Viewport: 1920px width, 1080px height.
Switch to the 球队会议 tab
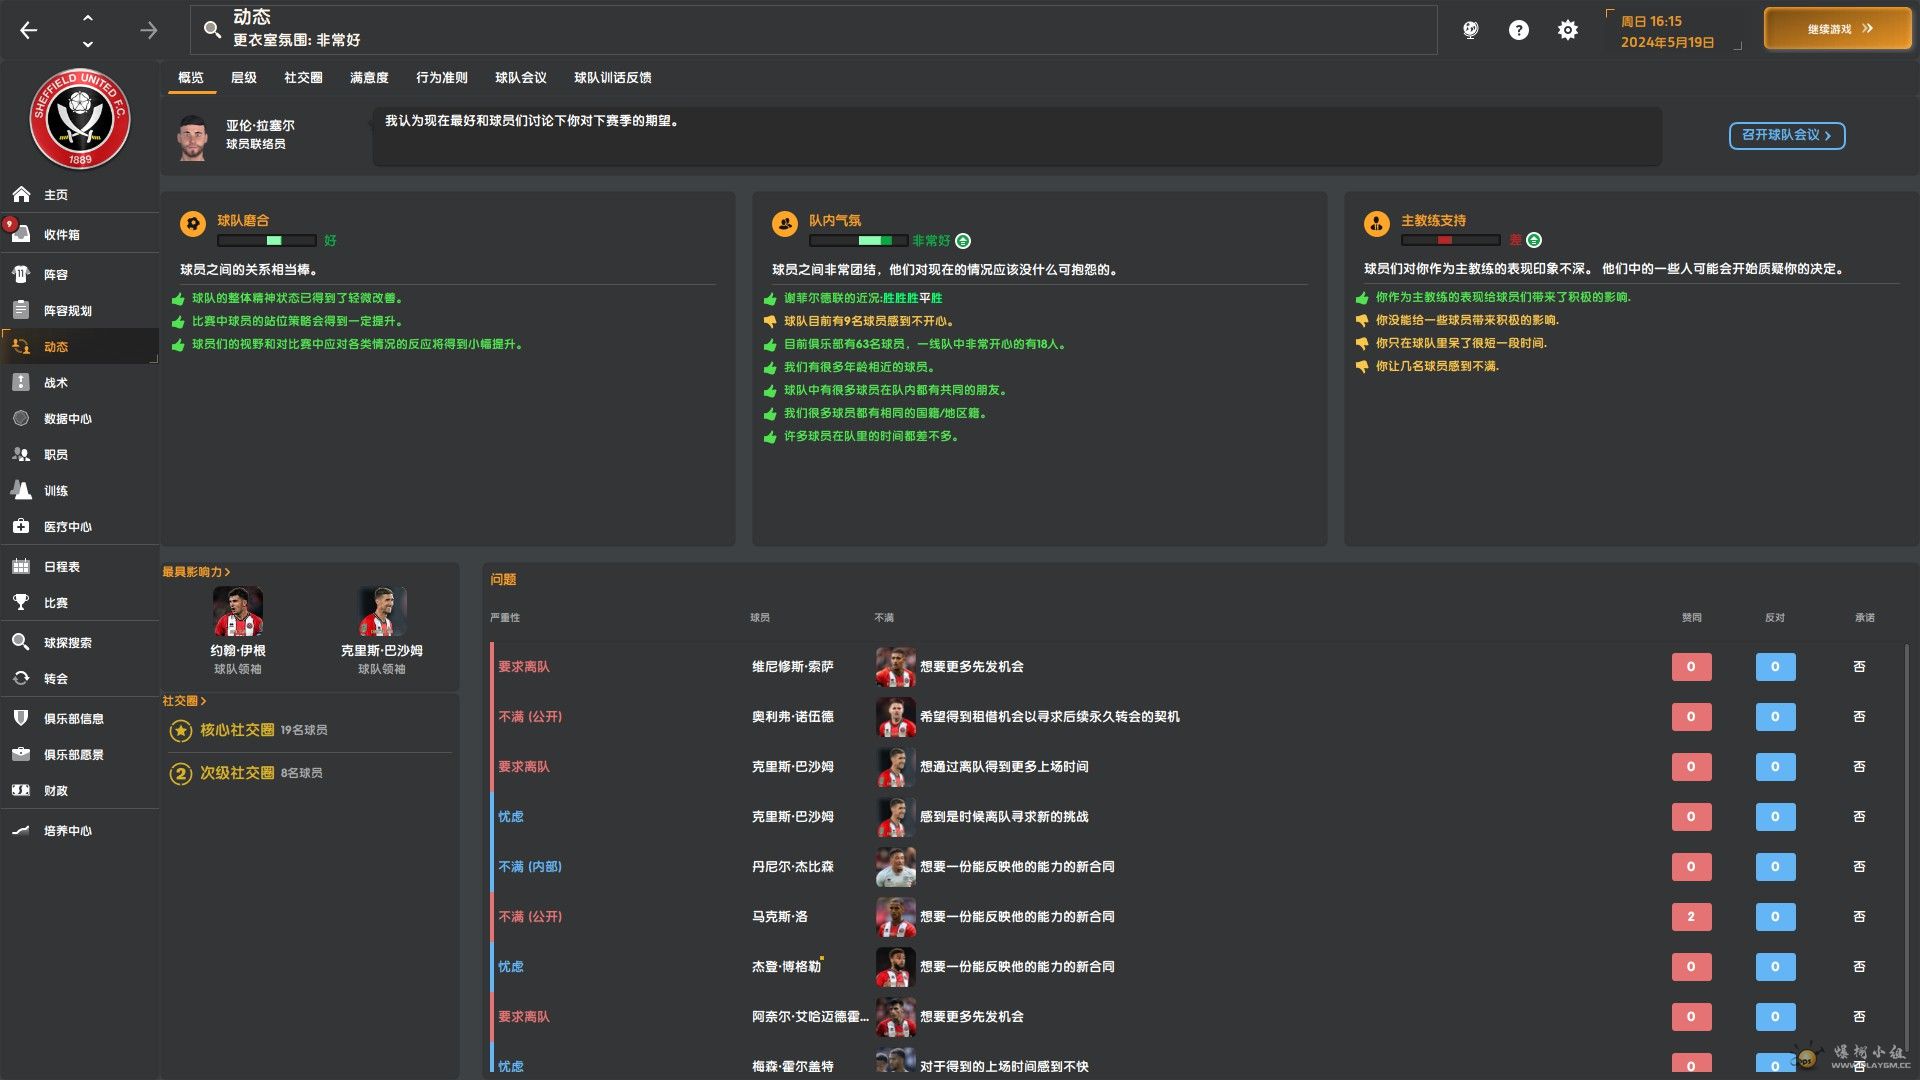(521, 77)
